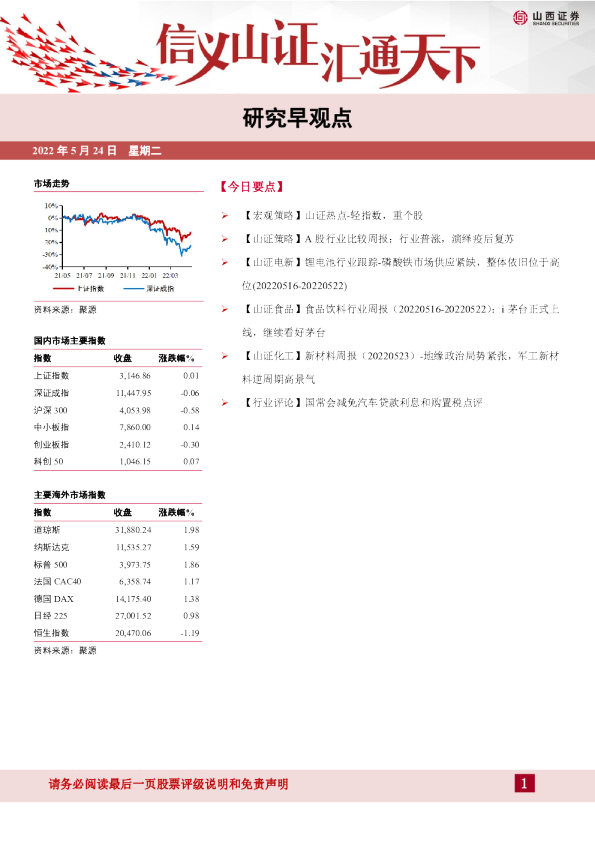This screenshot has height=842, width=595.
Task: Click the arrow bullet beside 山证化工 item
Action: 225,356
